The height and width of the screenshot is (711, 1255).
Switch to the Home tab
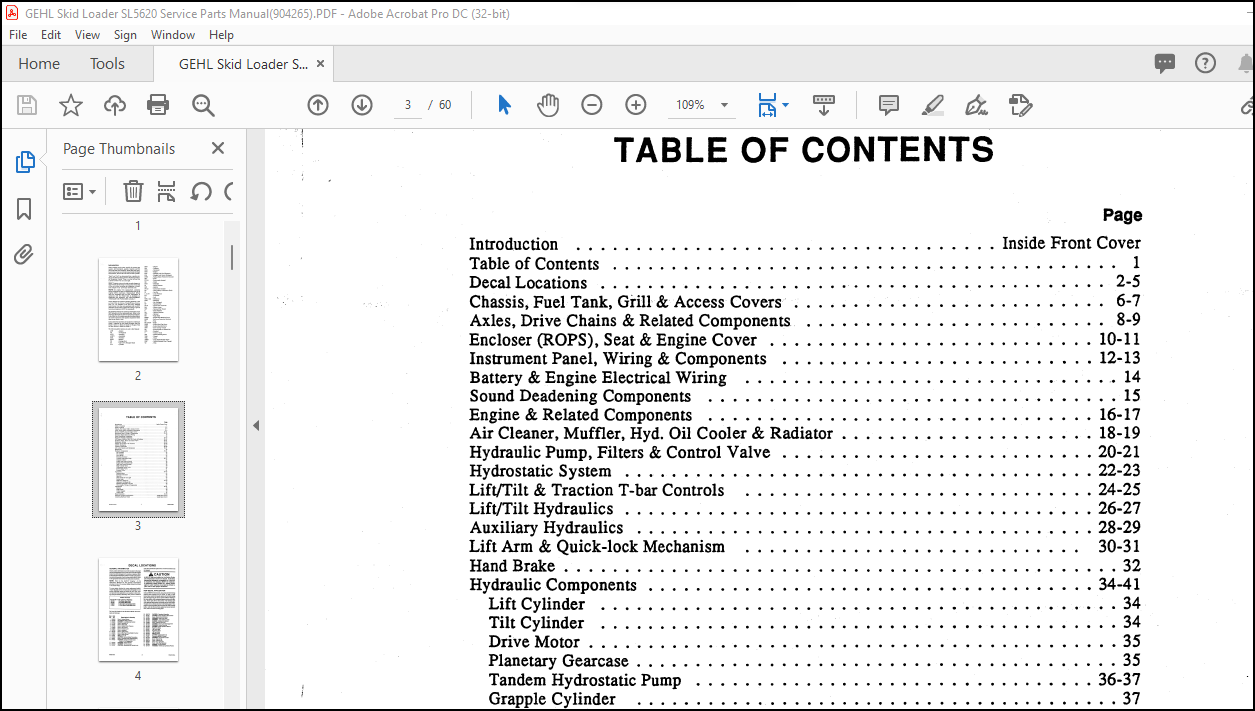coord(39,63)
